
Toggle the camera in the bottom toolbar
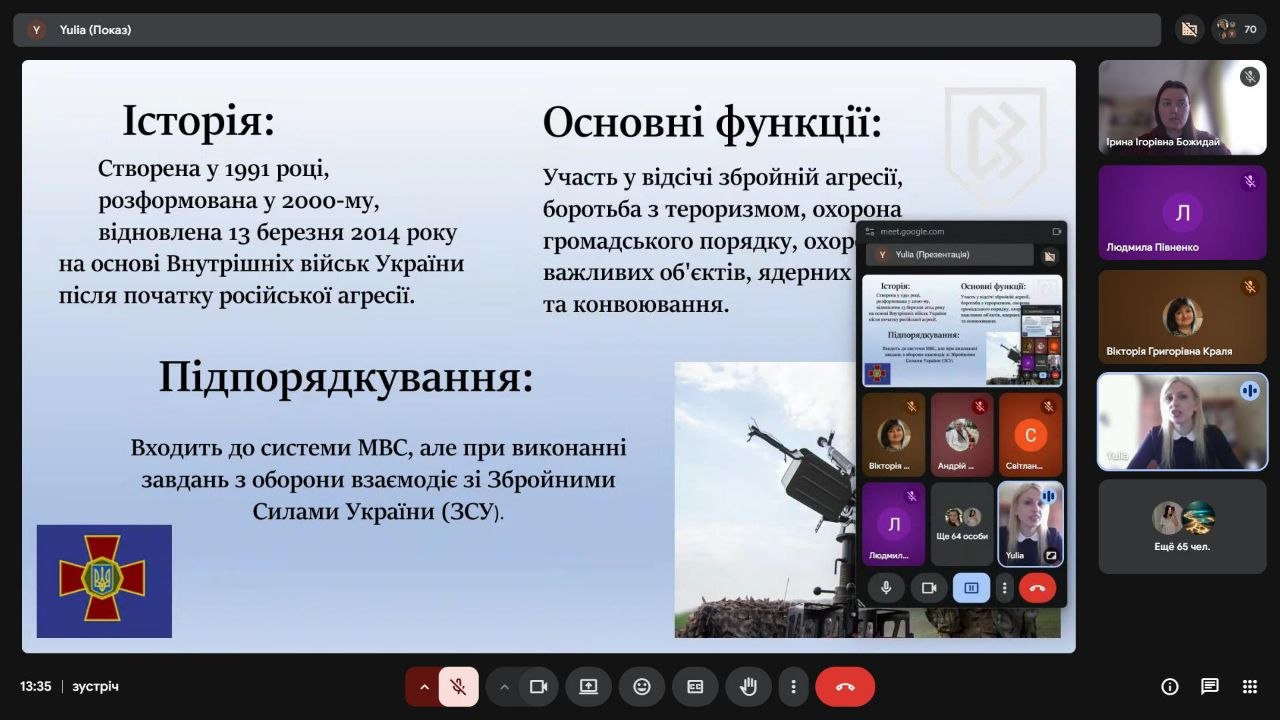(x=538, y=687)
